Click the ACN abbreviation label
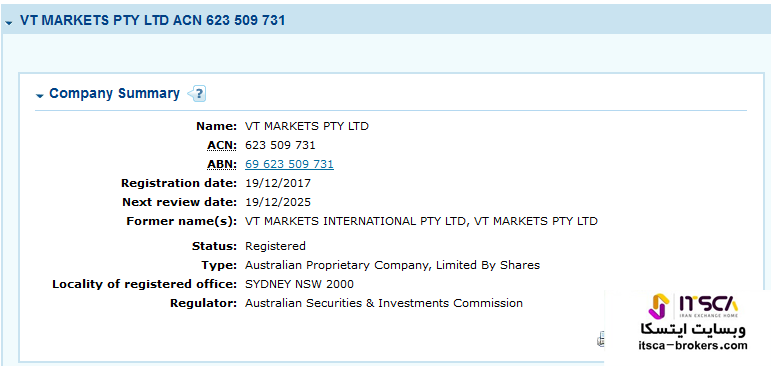 point(222,146)
